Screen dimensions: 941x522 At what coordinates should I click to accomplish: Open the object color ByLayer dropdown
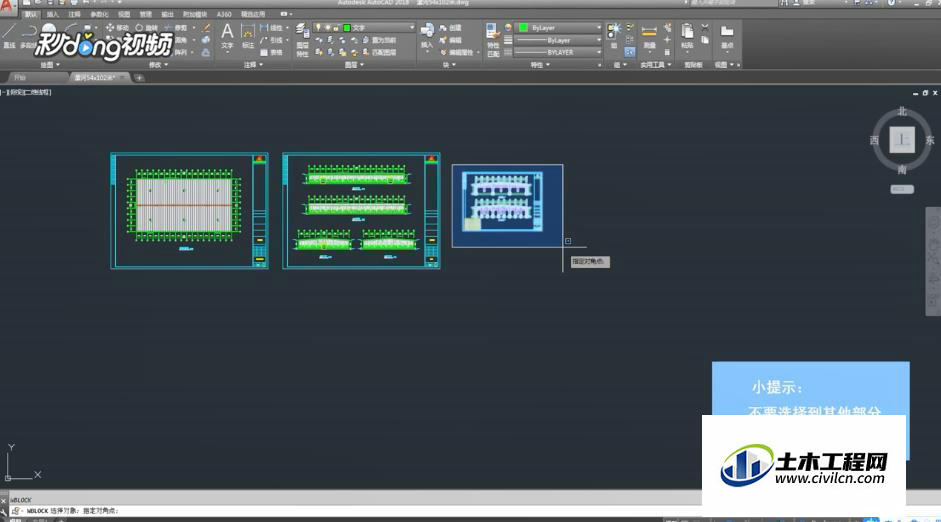[559, 28]
